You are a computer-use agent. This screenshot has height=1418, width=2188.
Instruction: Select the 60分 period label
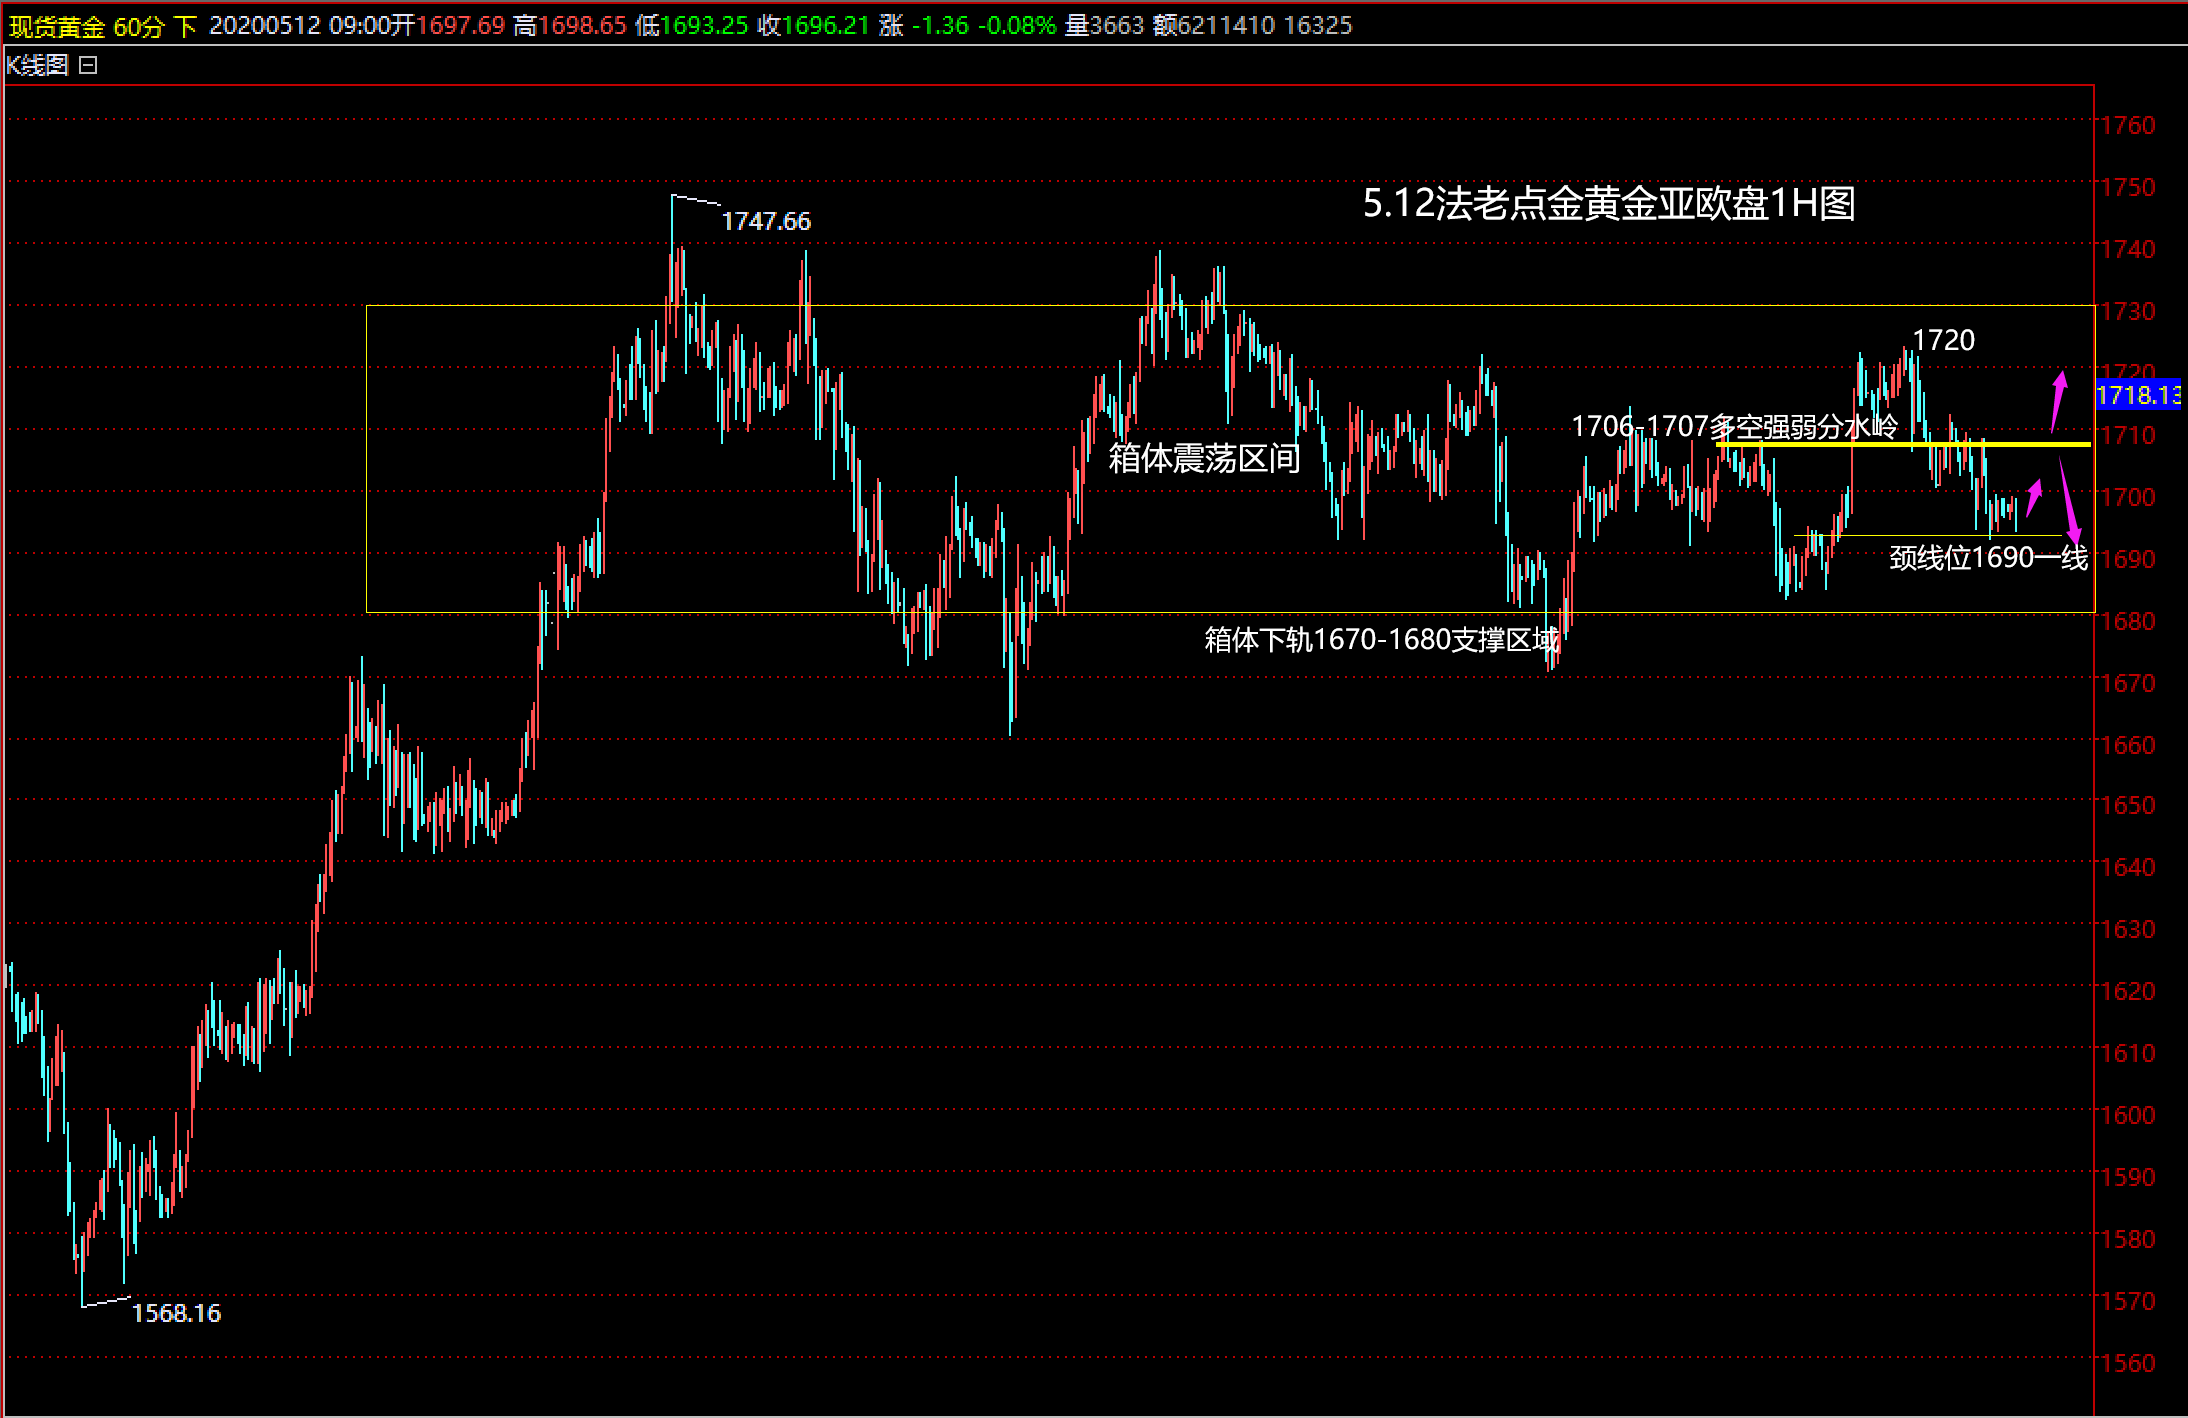(x=137, y=26)
